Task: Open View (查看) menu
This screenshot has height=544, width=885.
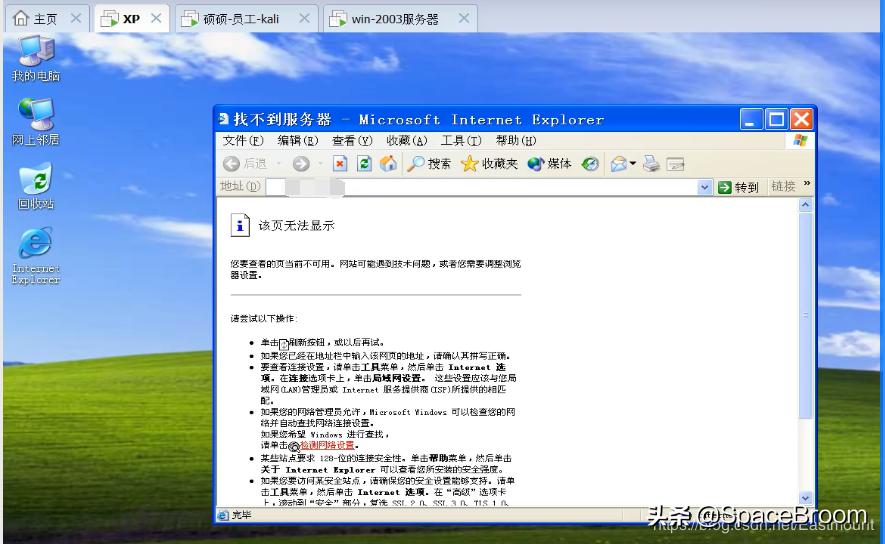Action: 352,141
